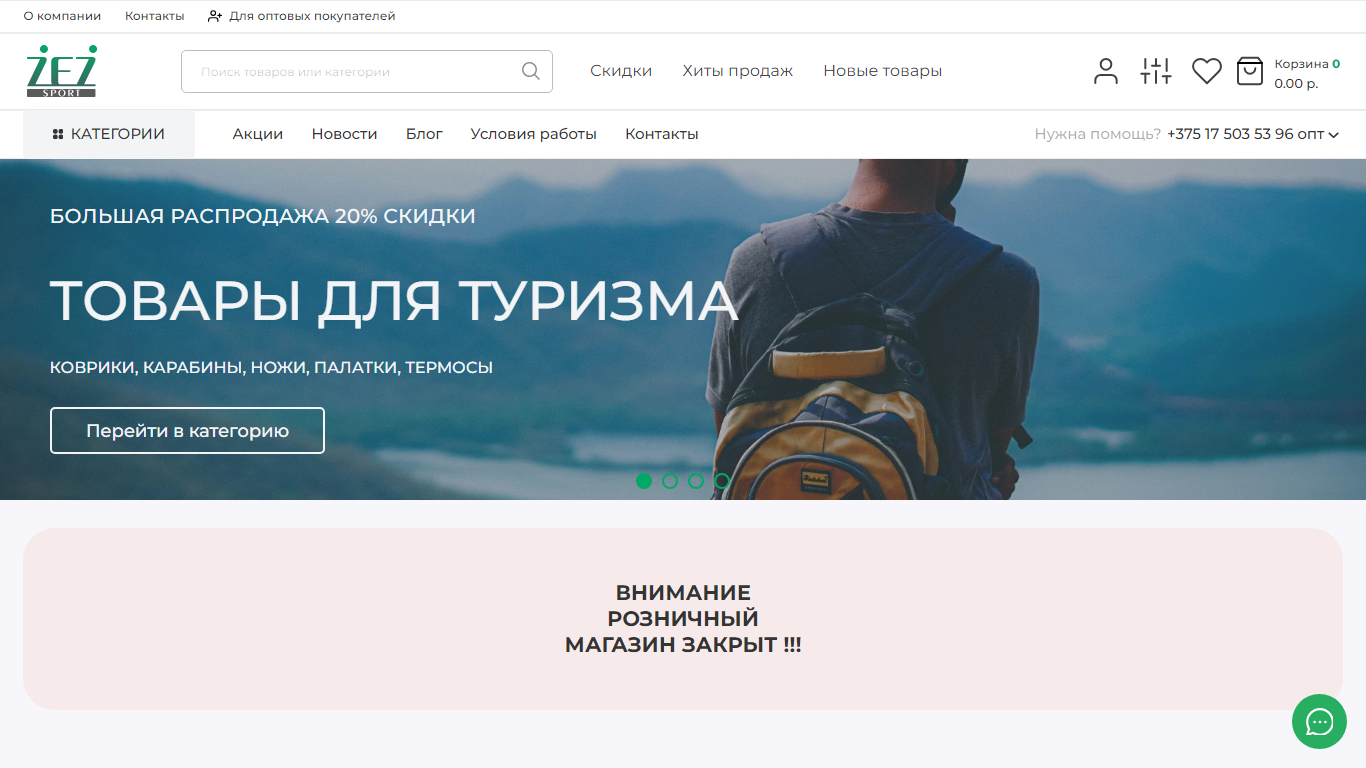Open the Хиты продаж link
This screenshot has height=768, width=1366.
click(x=738, y=71)
